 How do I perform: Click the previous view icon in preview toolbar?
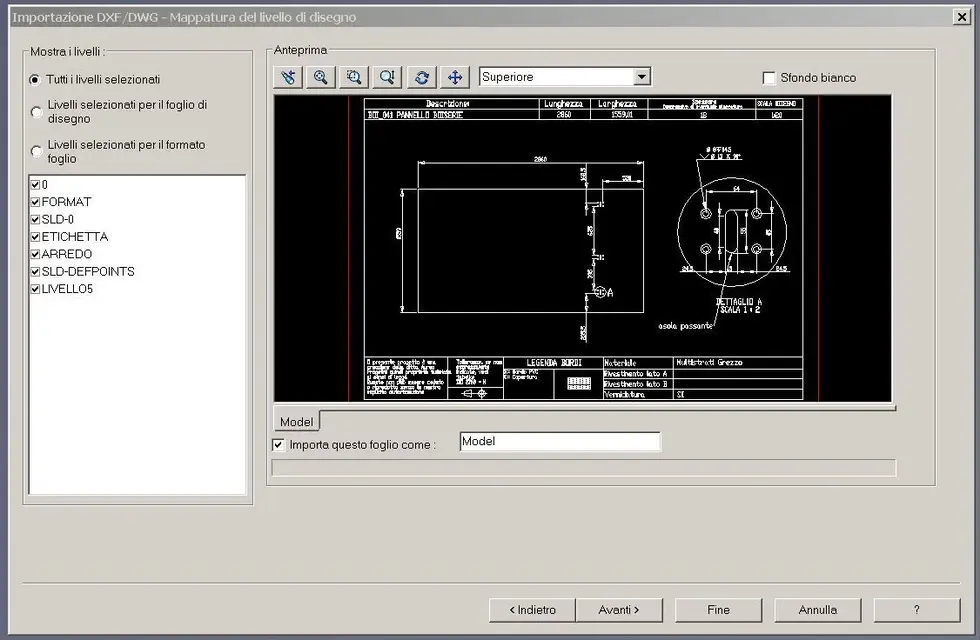[x=288, y=77]
